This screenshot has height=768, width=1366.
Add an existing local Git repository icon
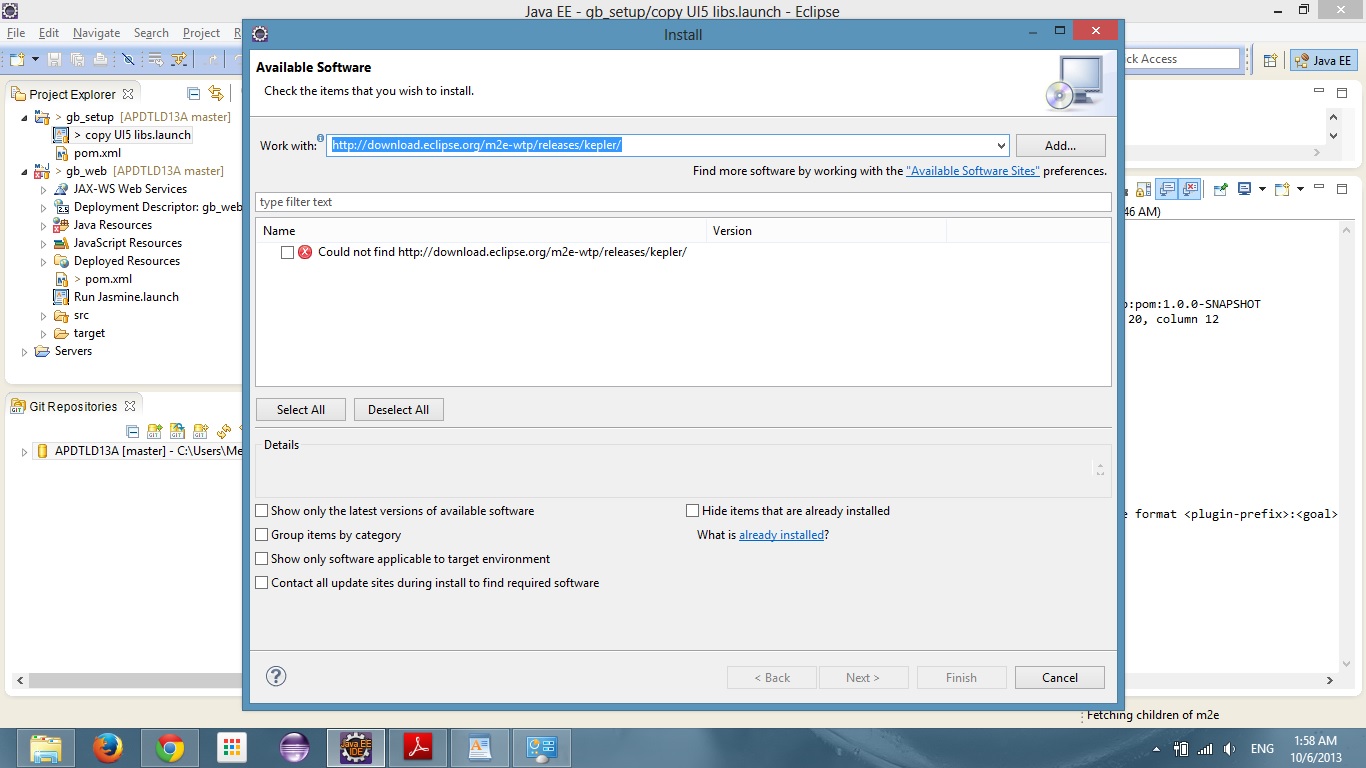point(155,432)
